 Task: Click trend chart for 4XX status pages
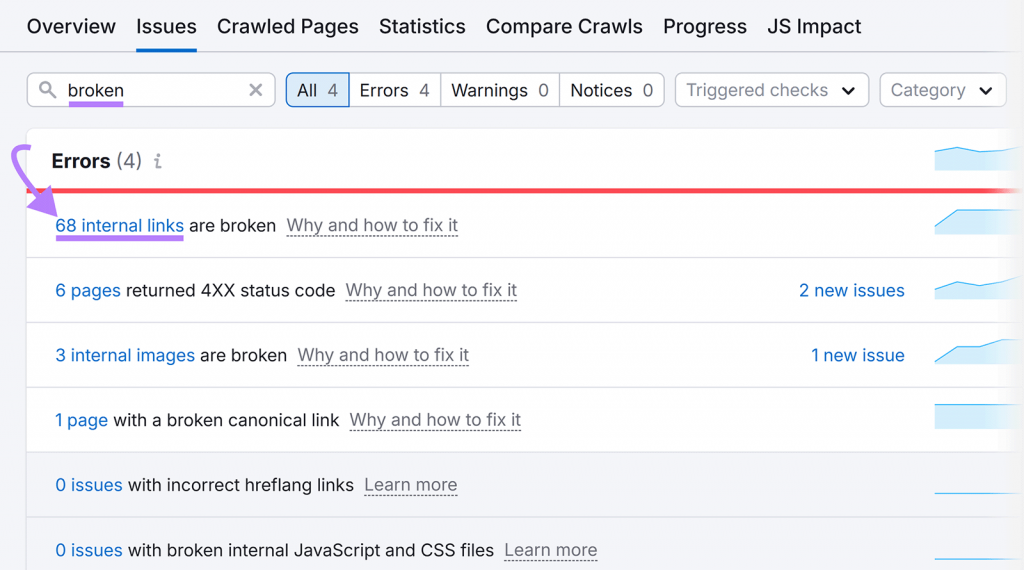[x=978, y=287]
